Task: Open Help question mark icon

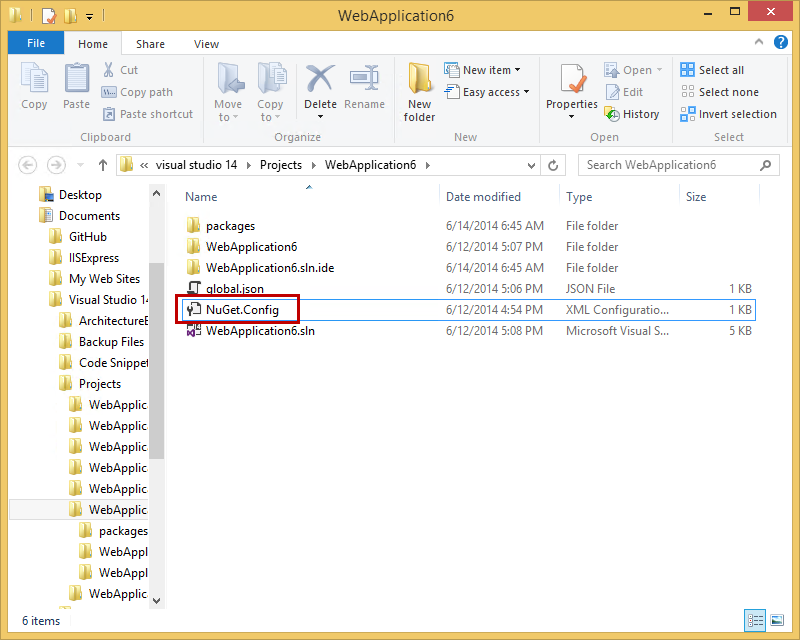Action: pyautogui.click(x=781, y=42)
